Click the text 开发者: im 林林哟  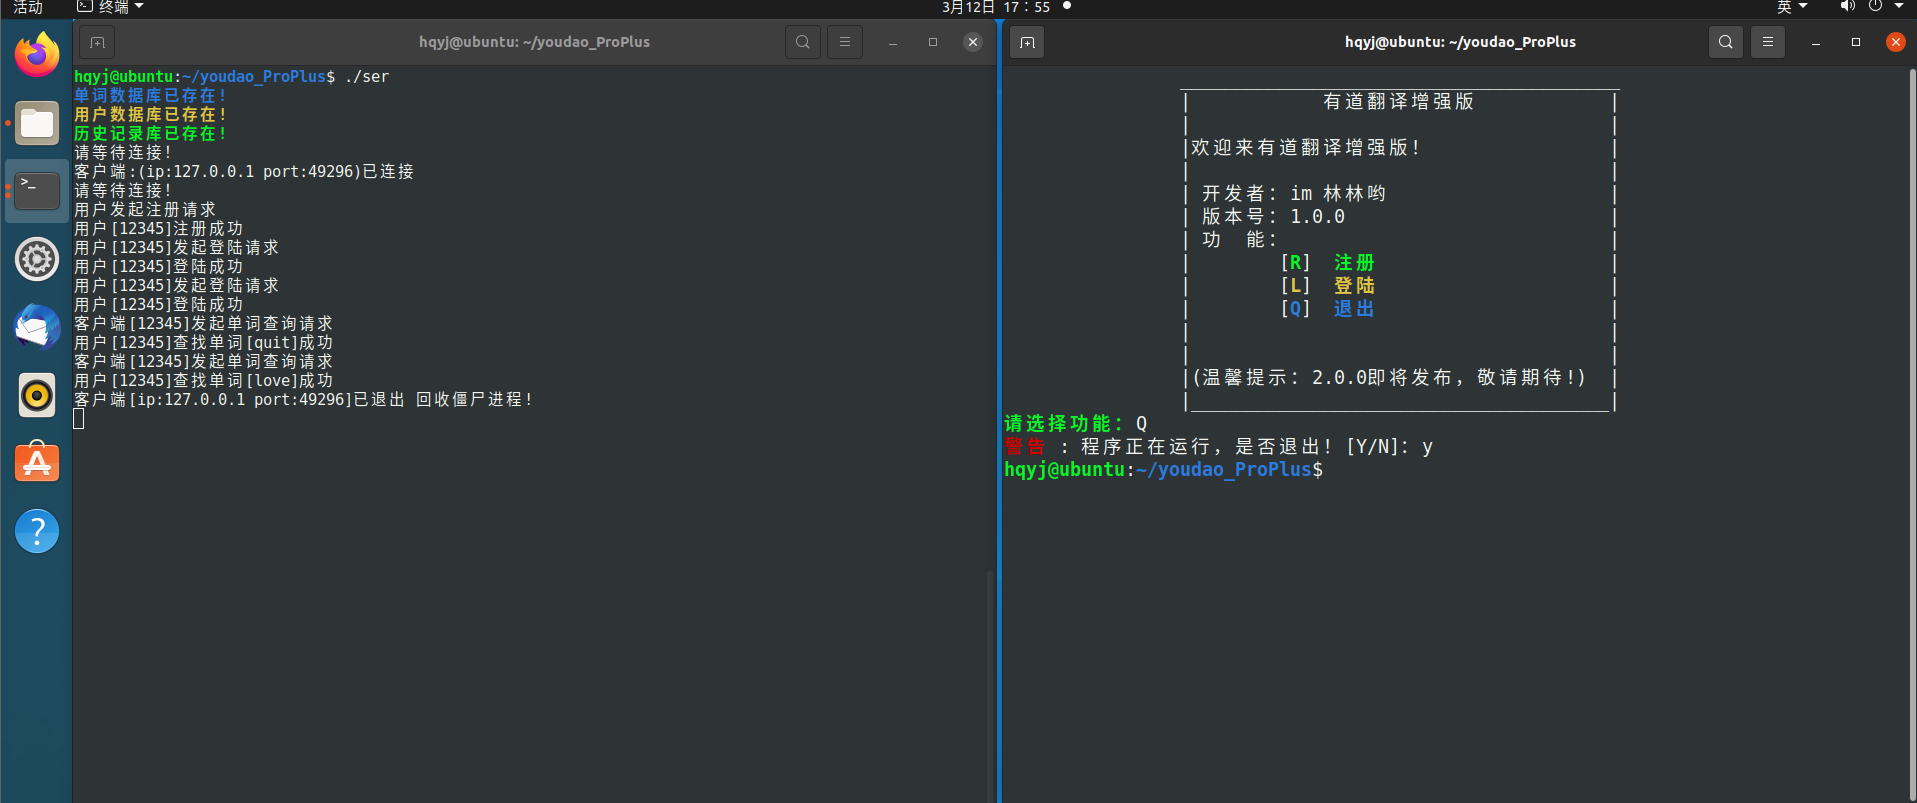(1294, 193)
